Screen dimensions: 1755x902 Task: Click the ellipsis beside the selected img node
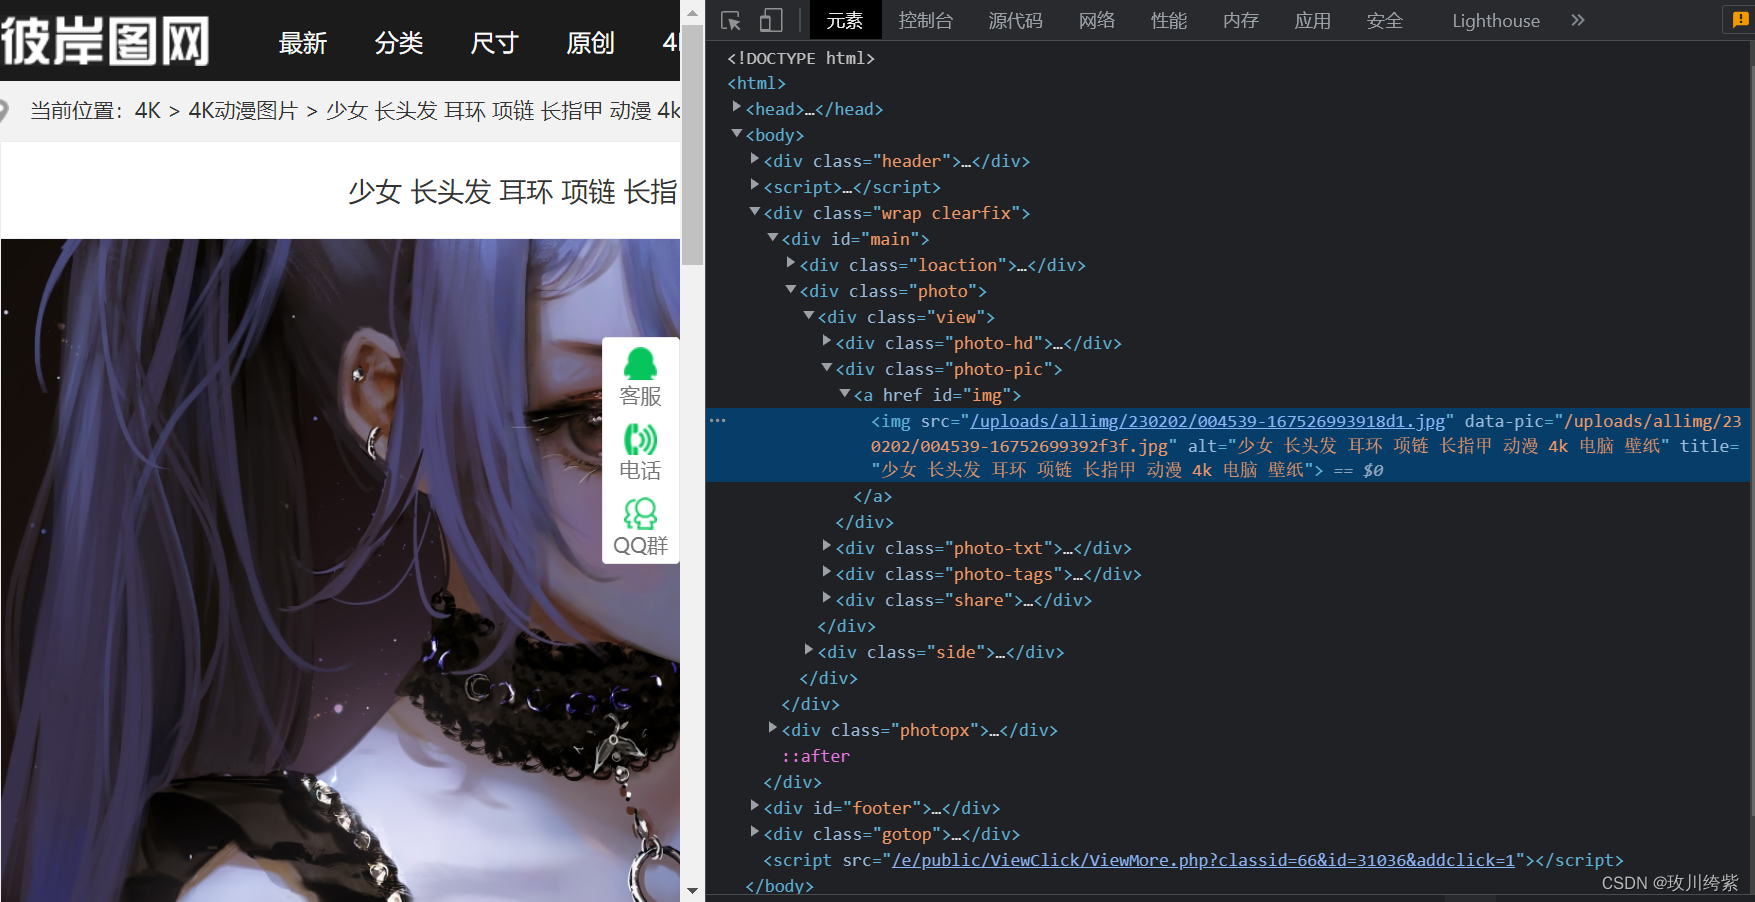(717, 420)
